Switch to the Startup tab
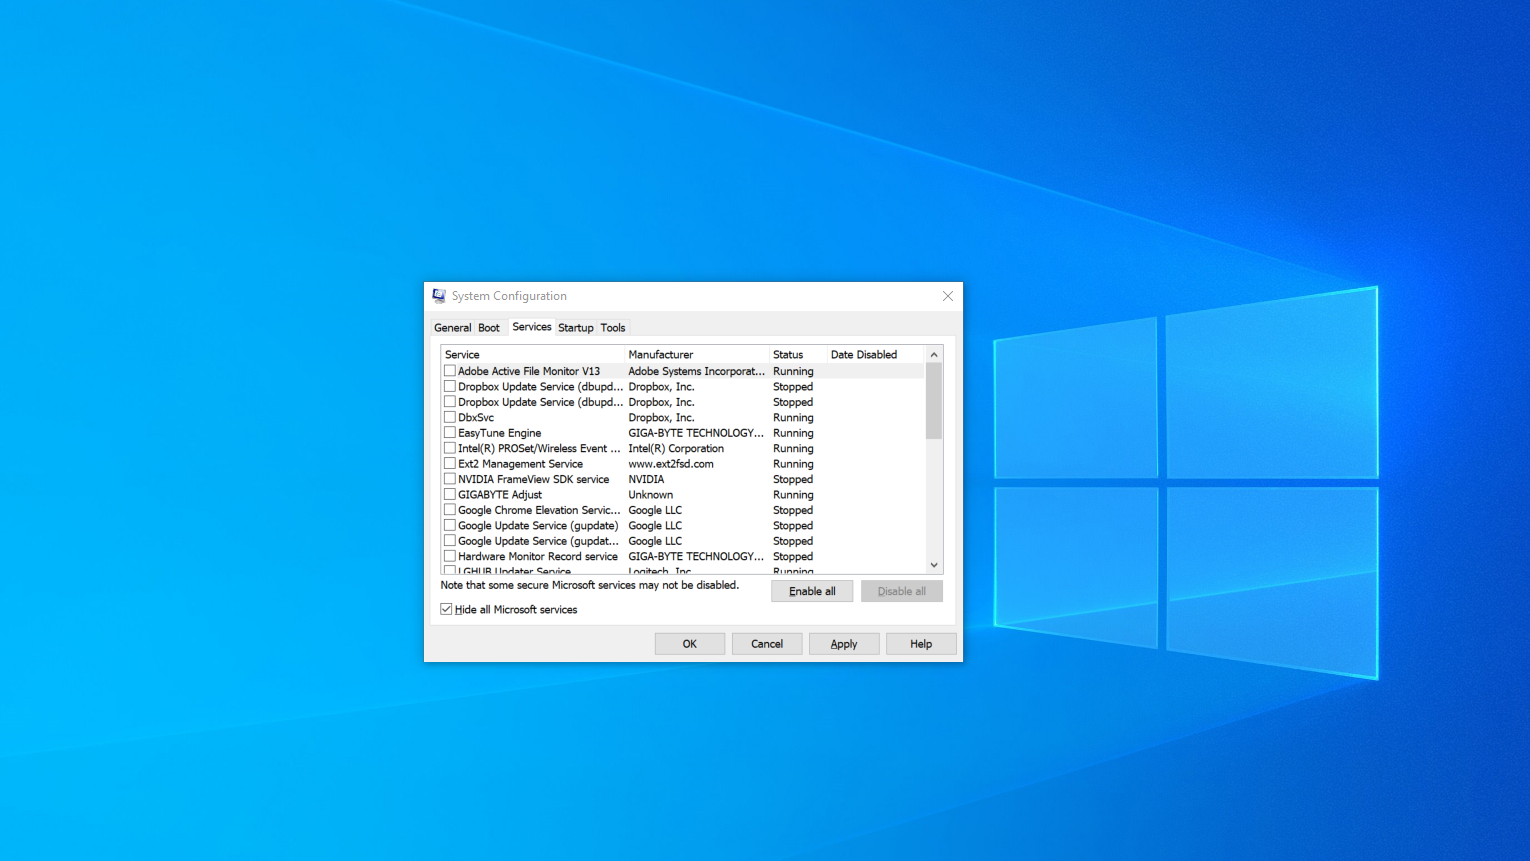Viewport: 1530px width, 861px height. (x=576, y=327)
